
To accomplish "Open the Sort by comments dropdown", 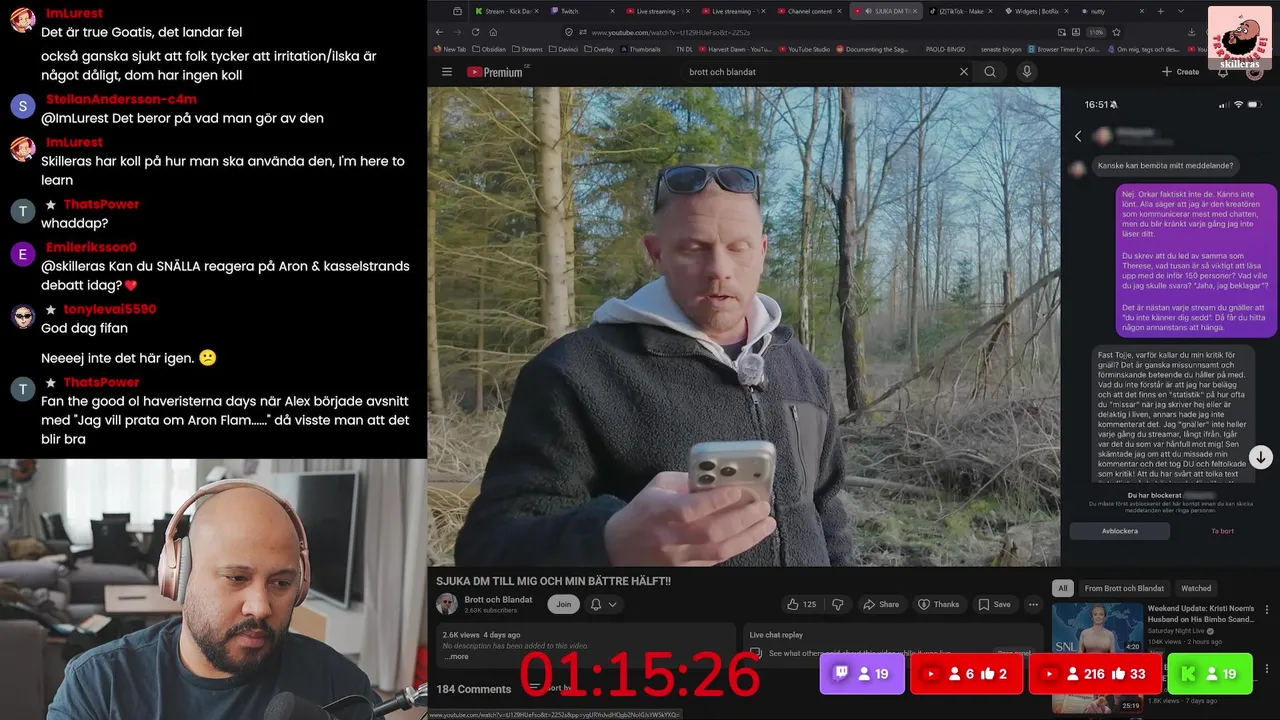I will pos(553,688).
